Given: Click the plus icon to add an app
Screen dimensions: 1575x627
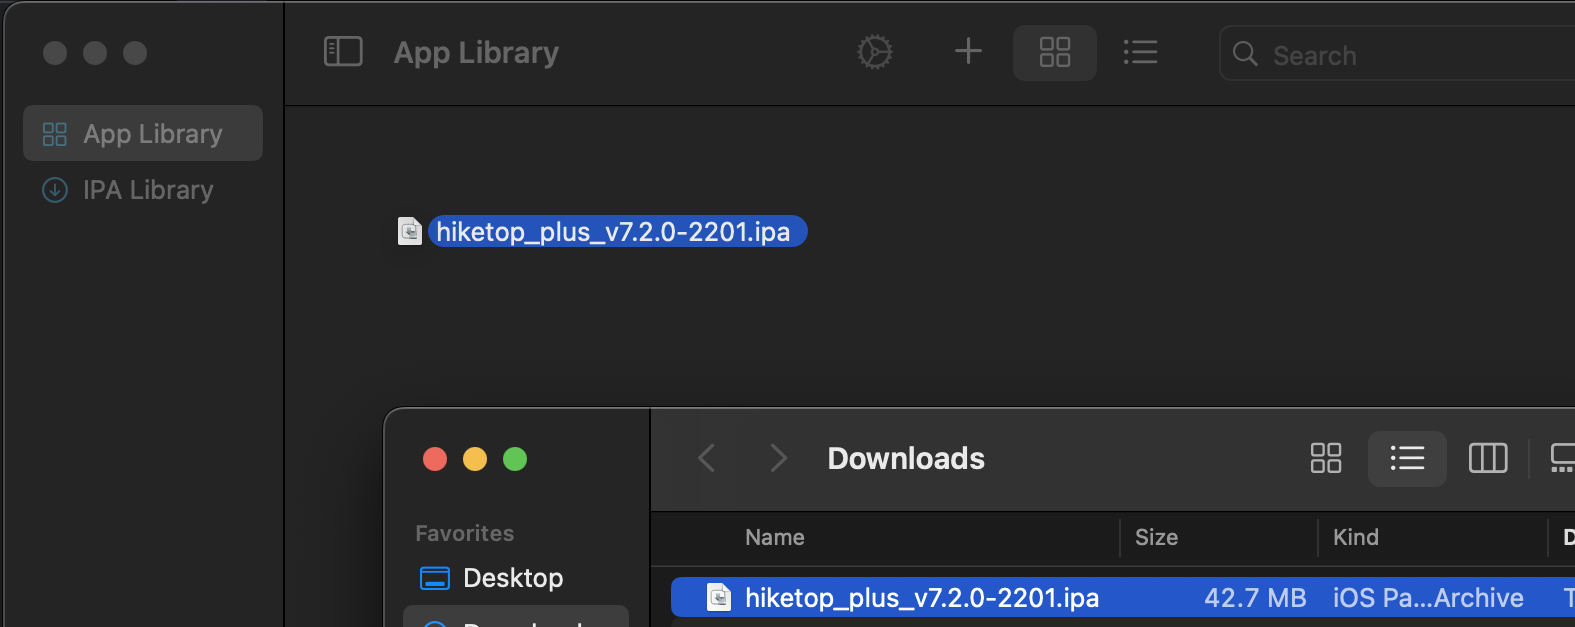Looking at the screenshot, I should pyautogui.click(x=968, y=52).
